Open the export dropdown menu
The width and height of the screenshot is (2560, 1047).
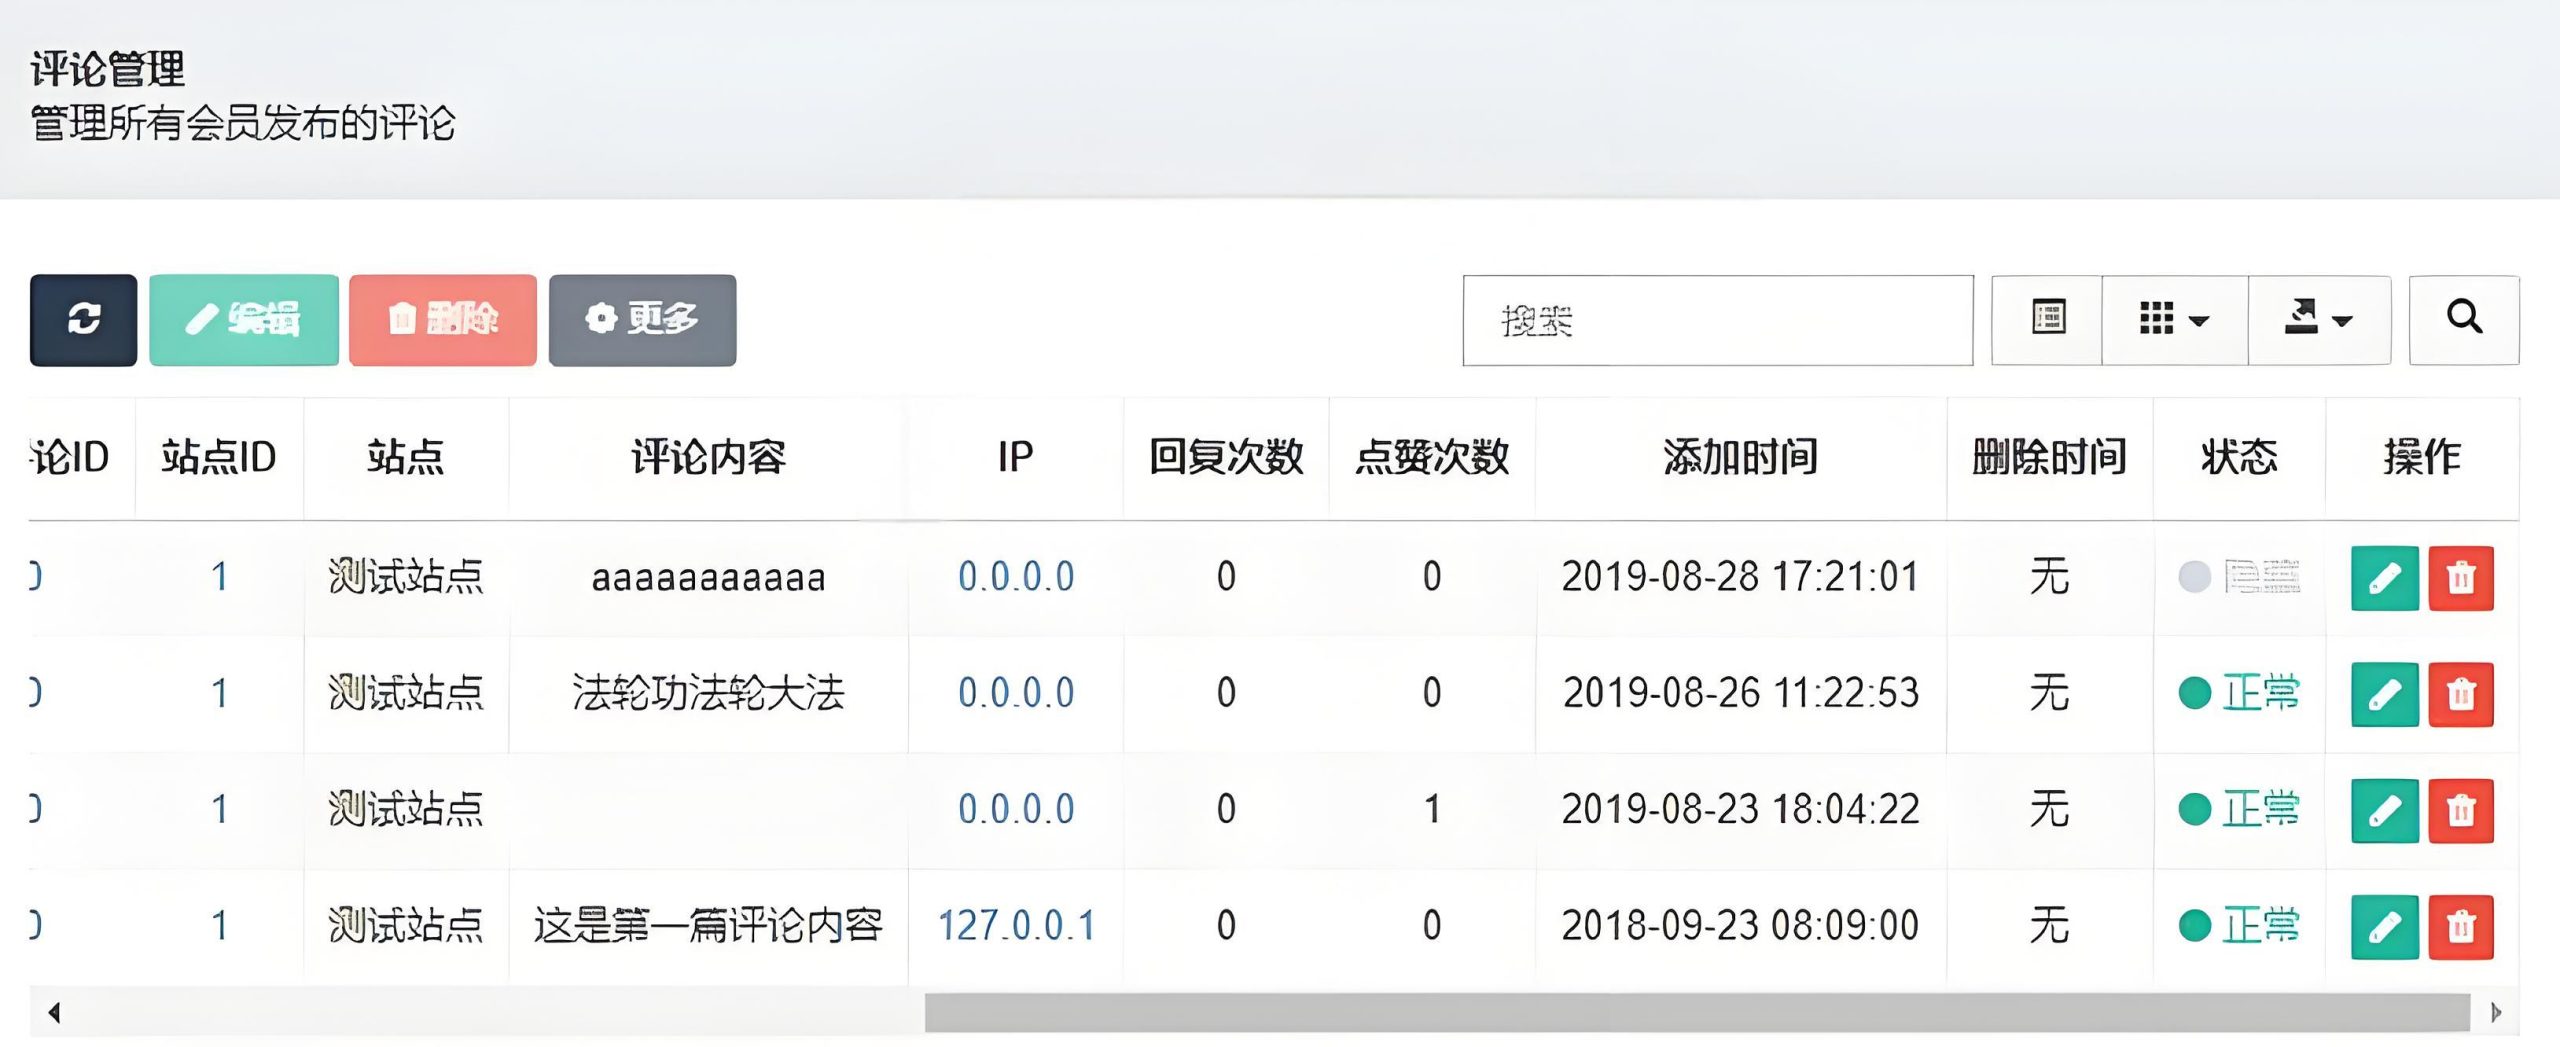[2320, 319]
